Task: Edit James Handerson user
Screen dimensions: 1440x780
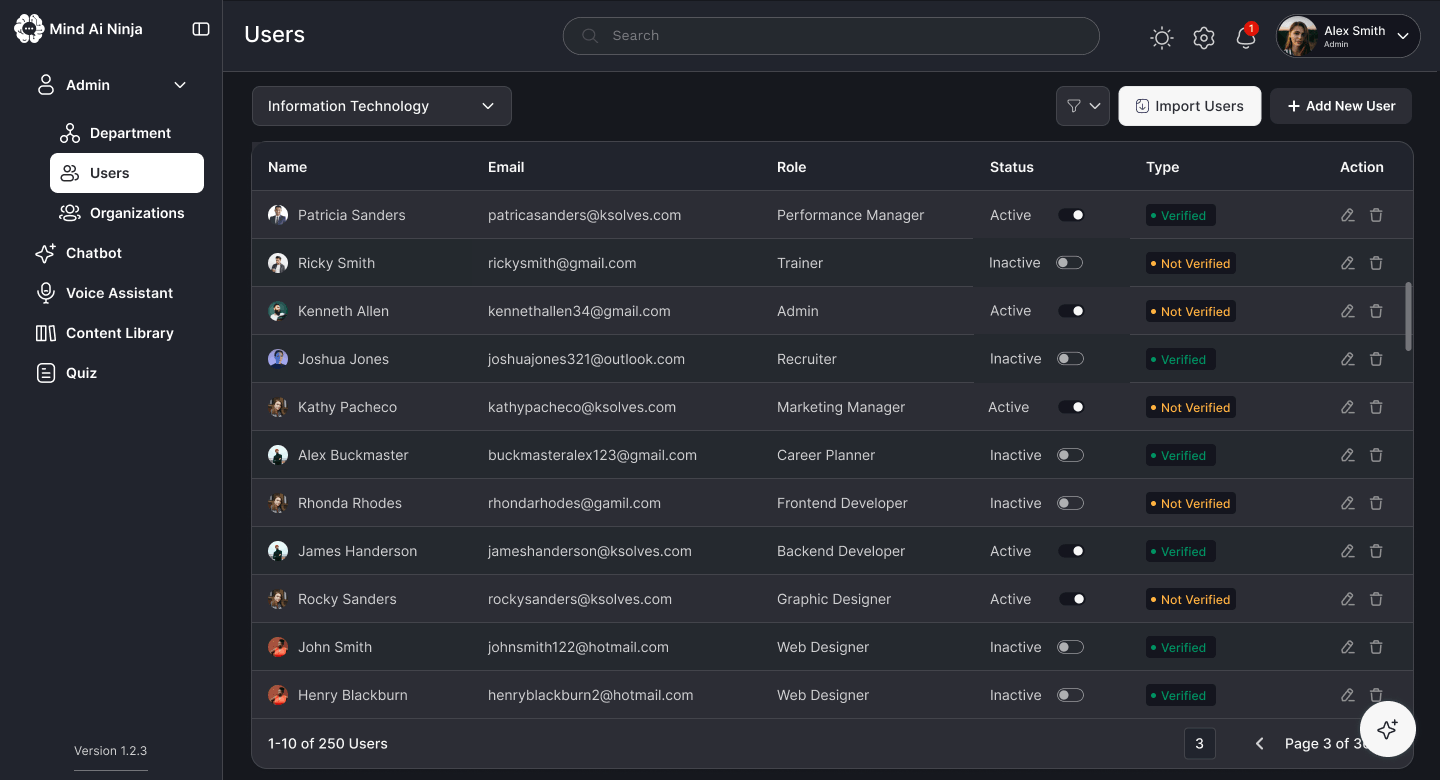Action: coord(1348,551)
